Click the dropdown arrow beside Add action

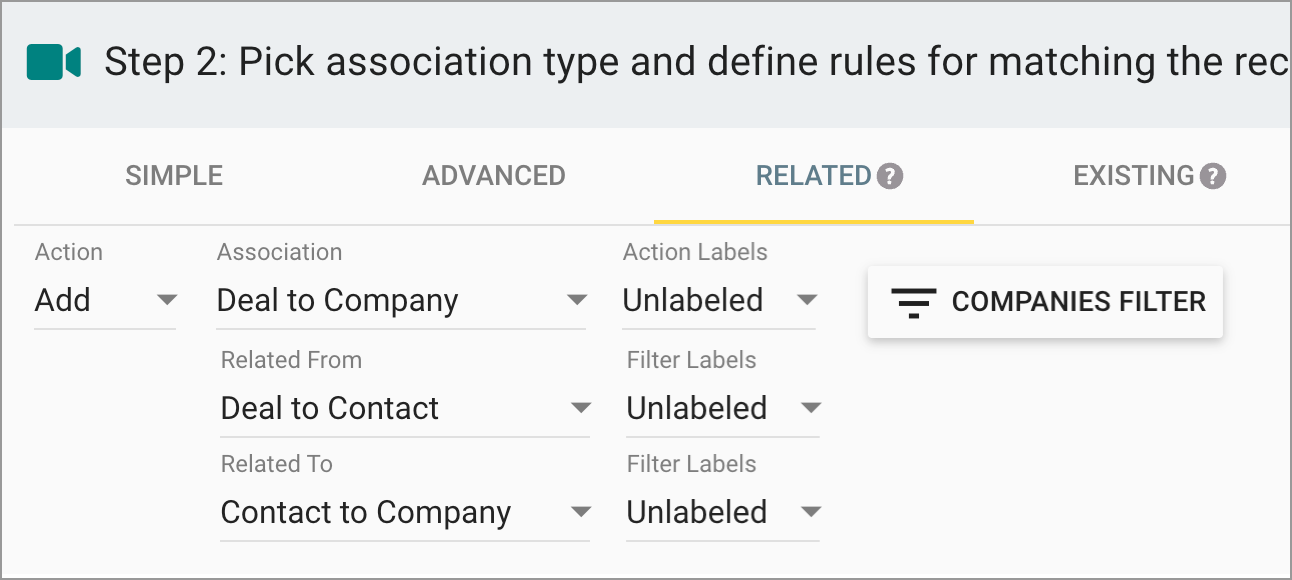tap(168, 300)
